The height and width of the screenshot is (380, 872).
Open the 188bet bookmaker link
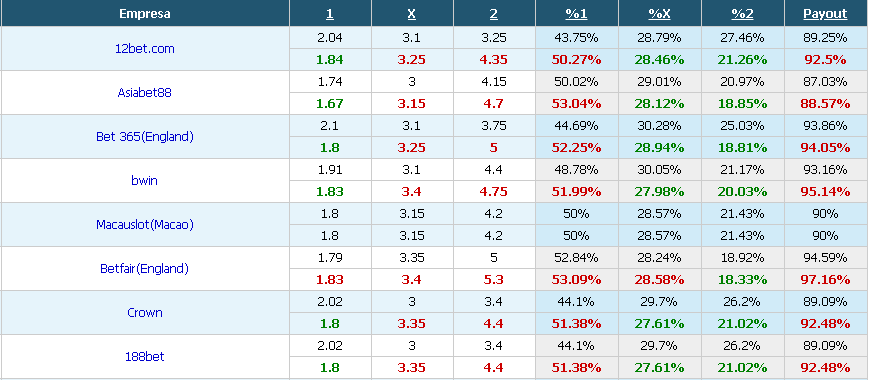[x=145, y=357]
